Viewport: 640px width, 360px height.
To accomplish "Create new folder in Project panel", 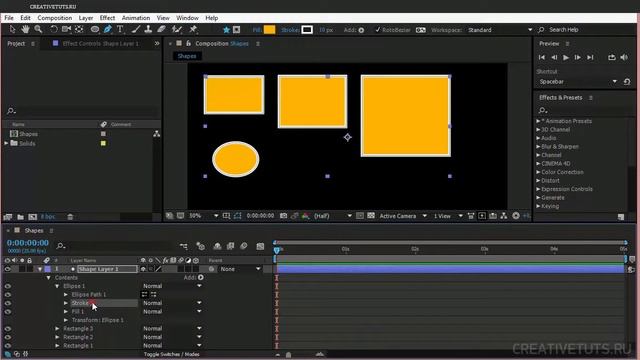I will click(20, 217).
